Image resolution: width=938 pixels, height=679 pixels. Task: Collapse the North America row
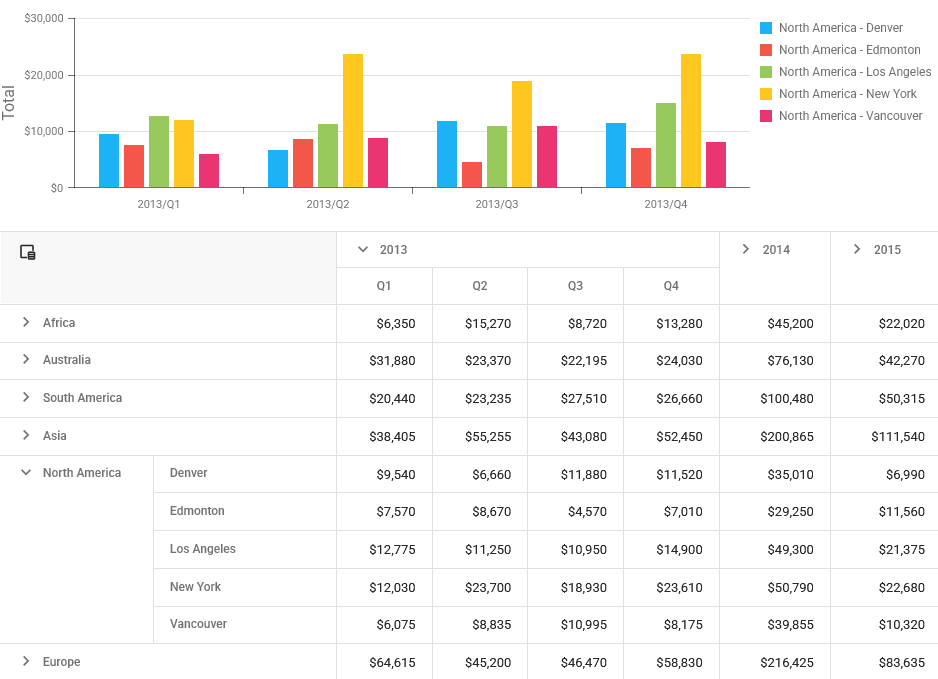26,473
